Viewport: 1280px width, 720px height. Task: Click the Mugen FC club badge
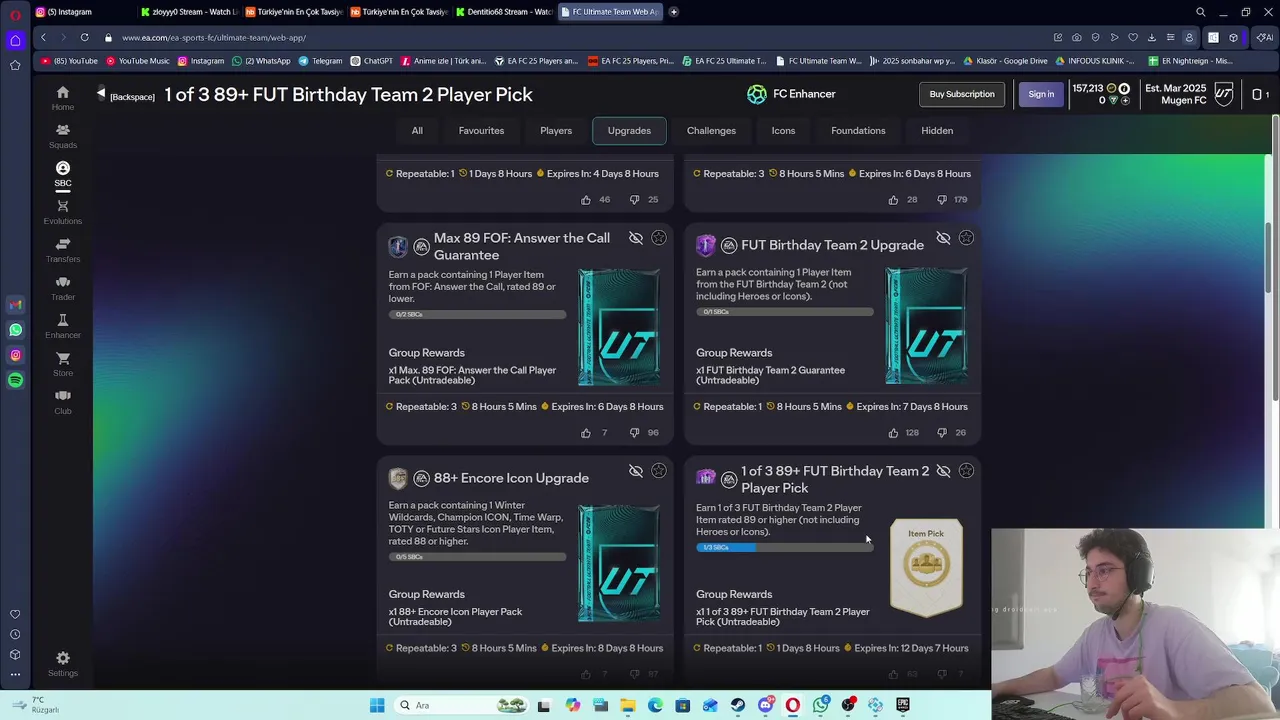[x=1224, y=95]
